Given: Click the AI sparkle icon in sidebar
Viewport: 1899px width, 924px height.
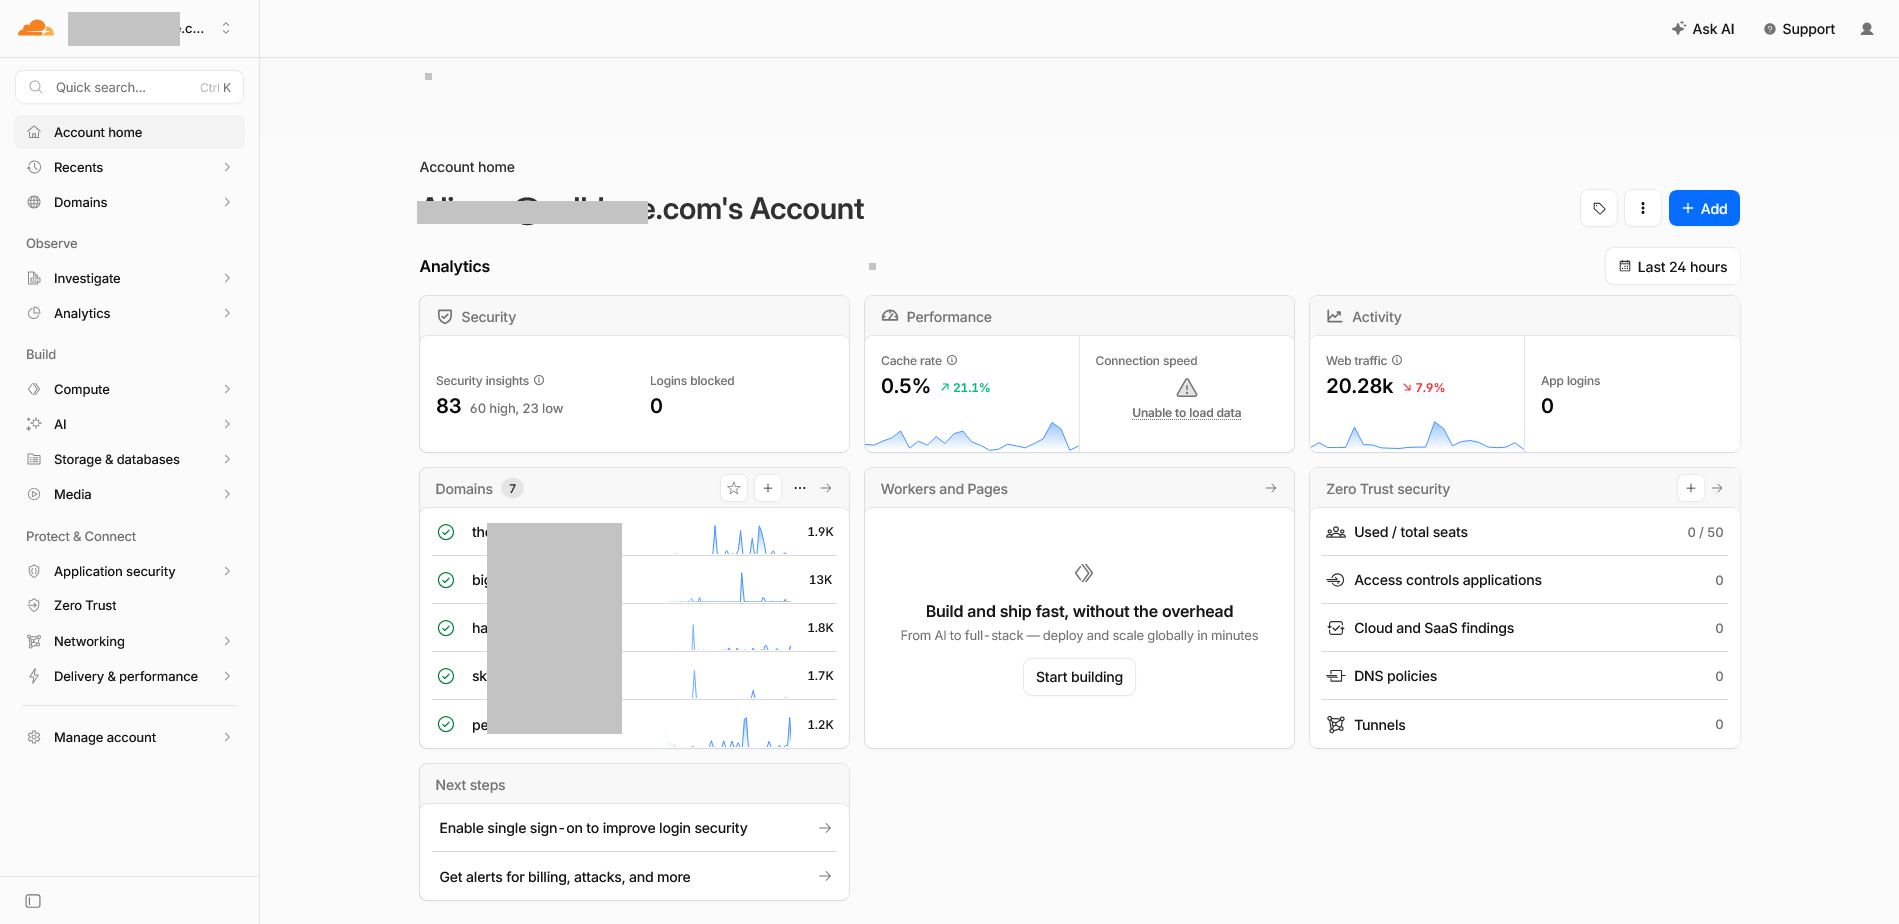Looking at the screenshot, I should [x=34, y=424].
